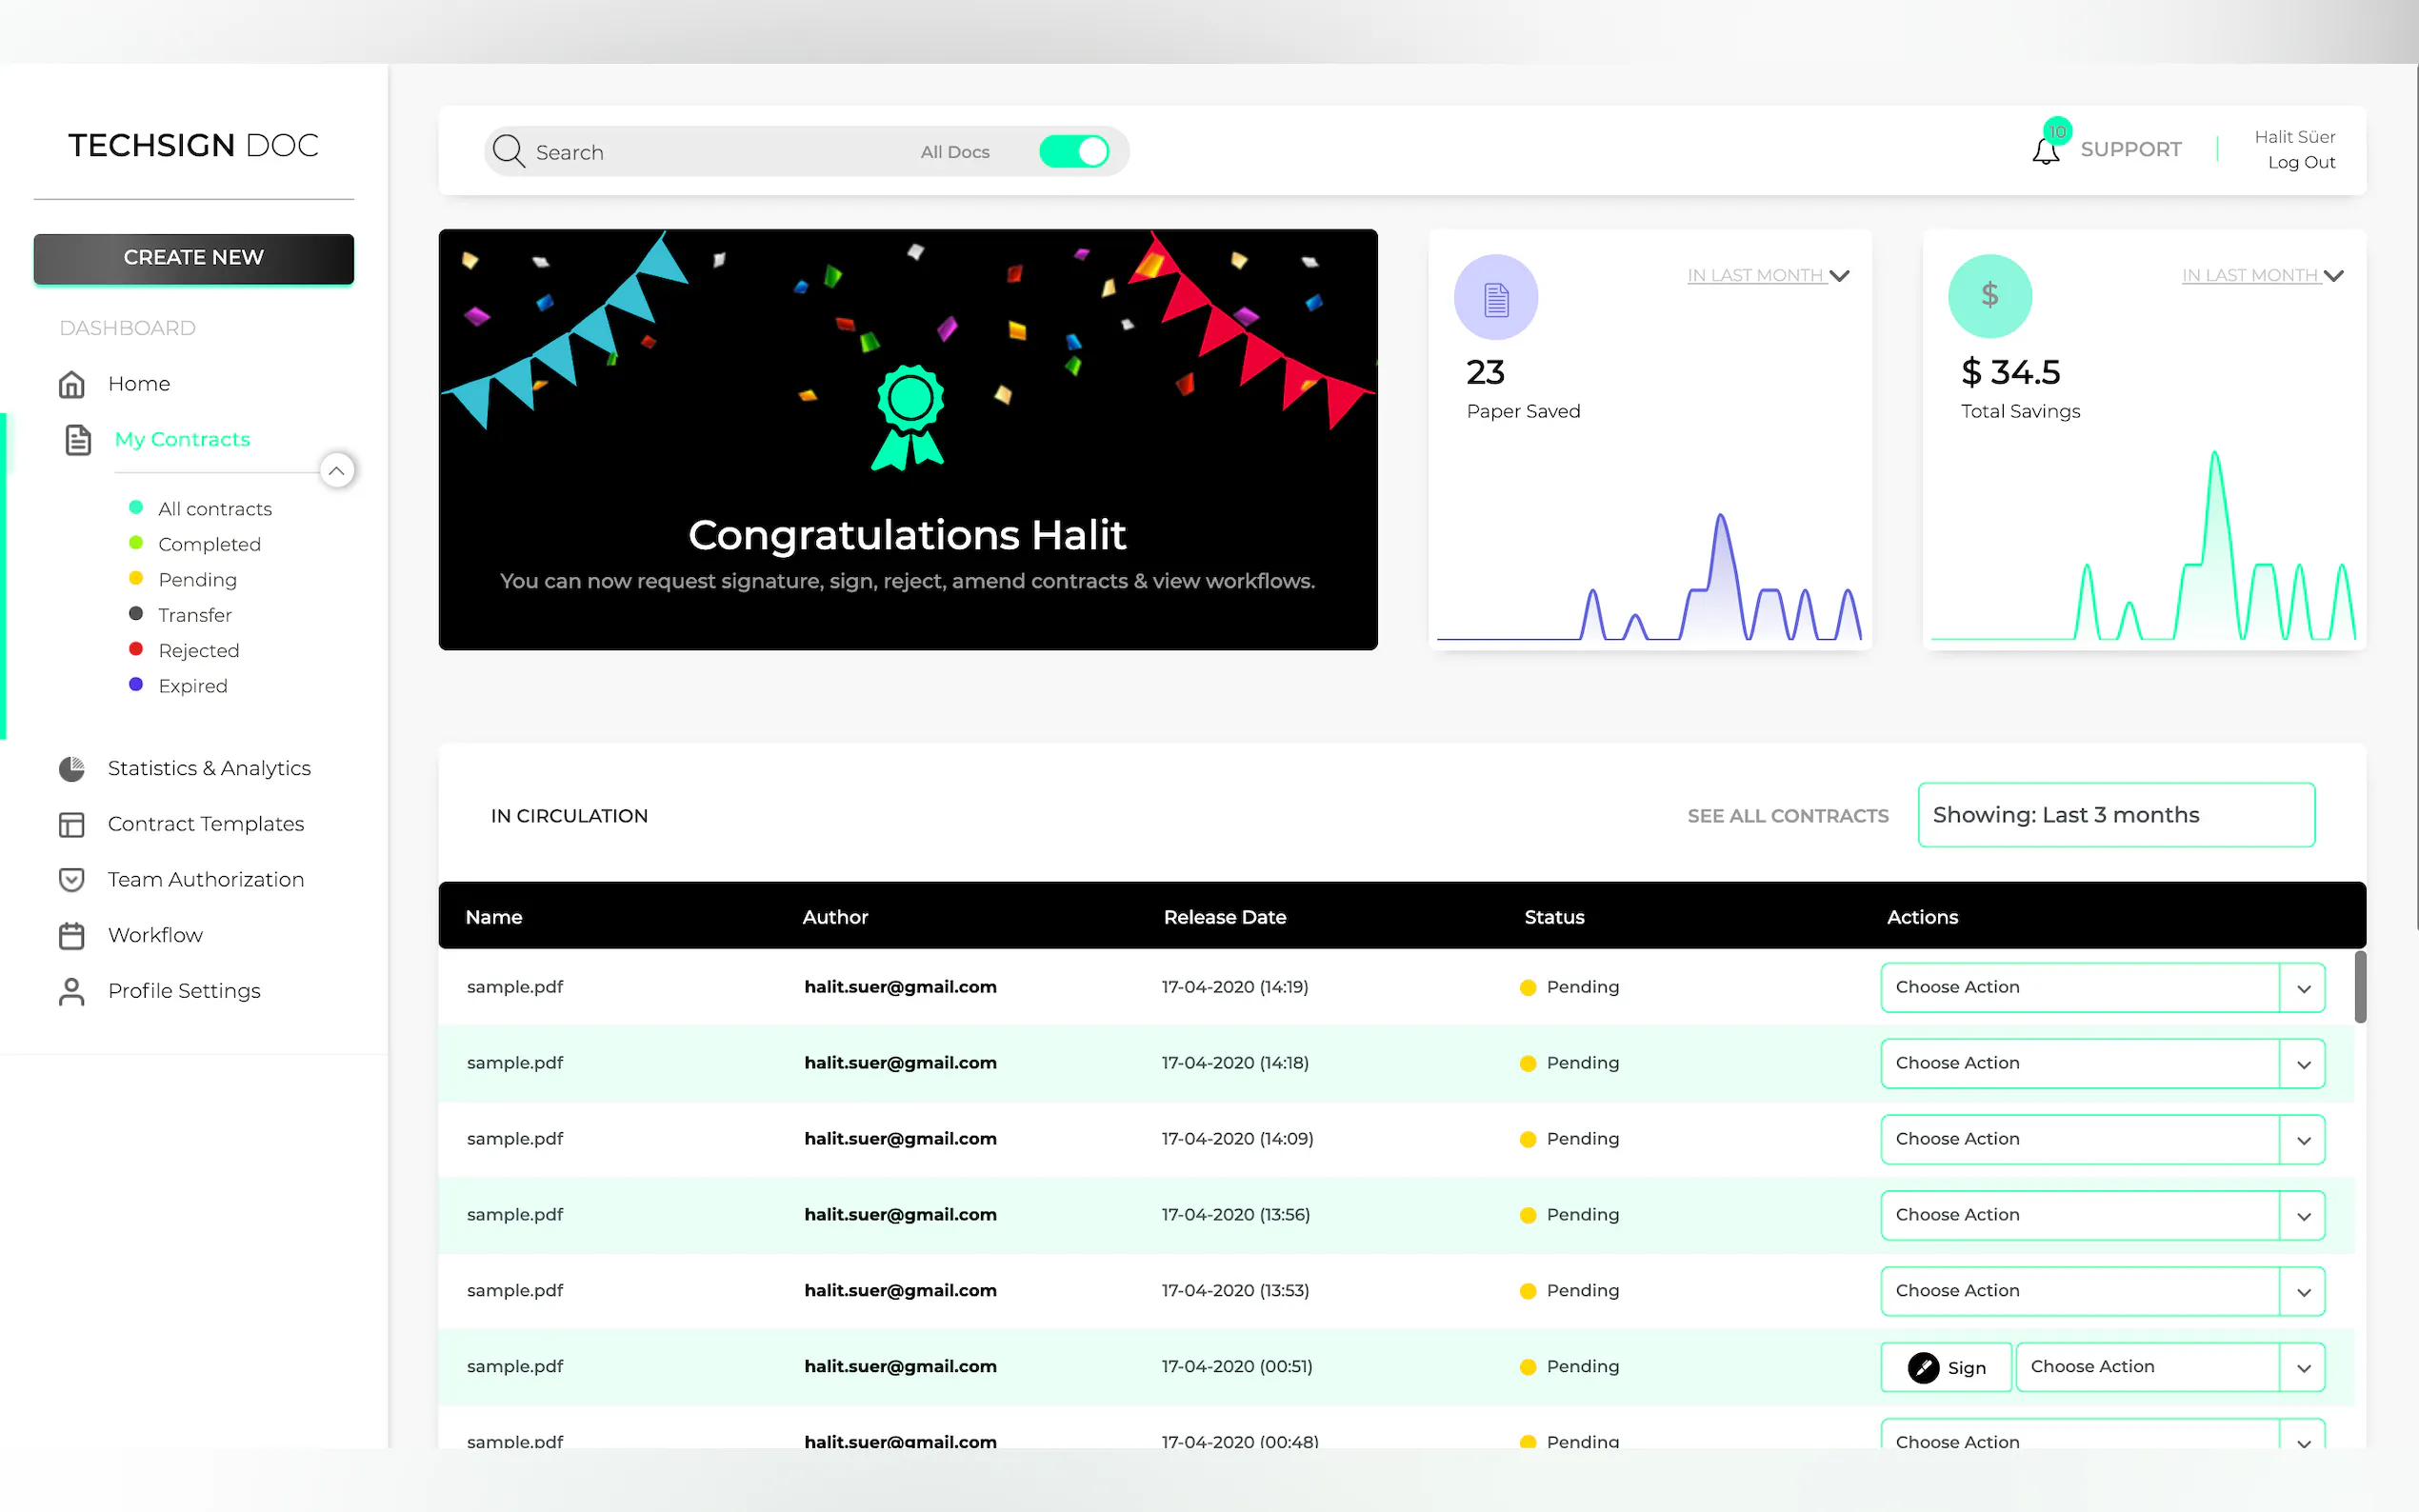Click the Profile Settings person icon

pos(72,991)
